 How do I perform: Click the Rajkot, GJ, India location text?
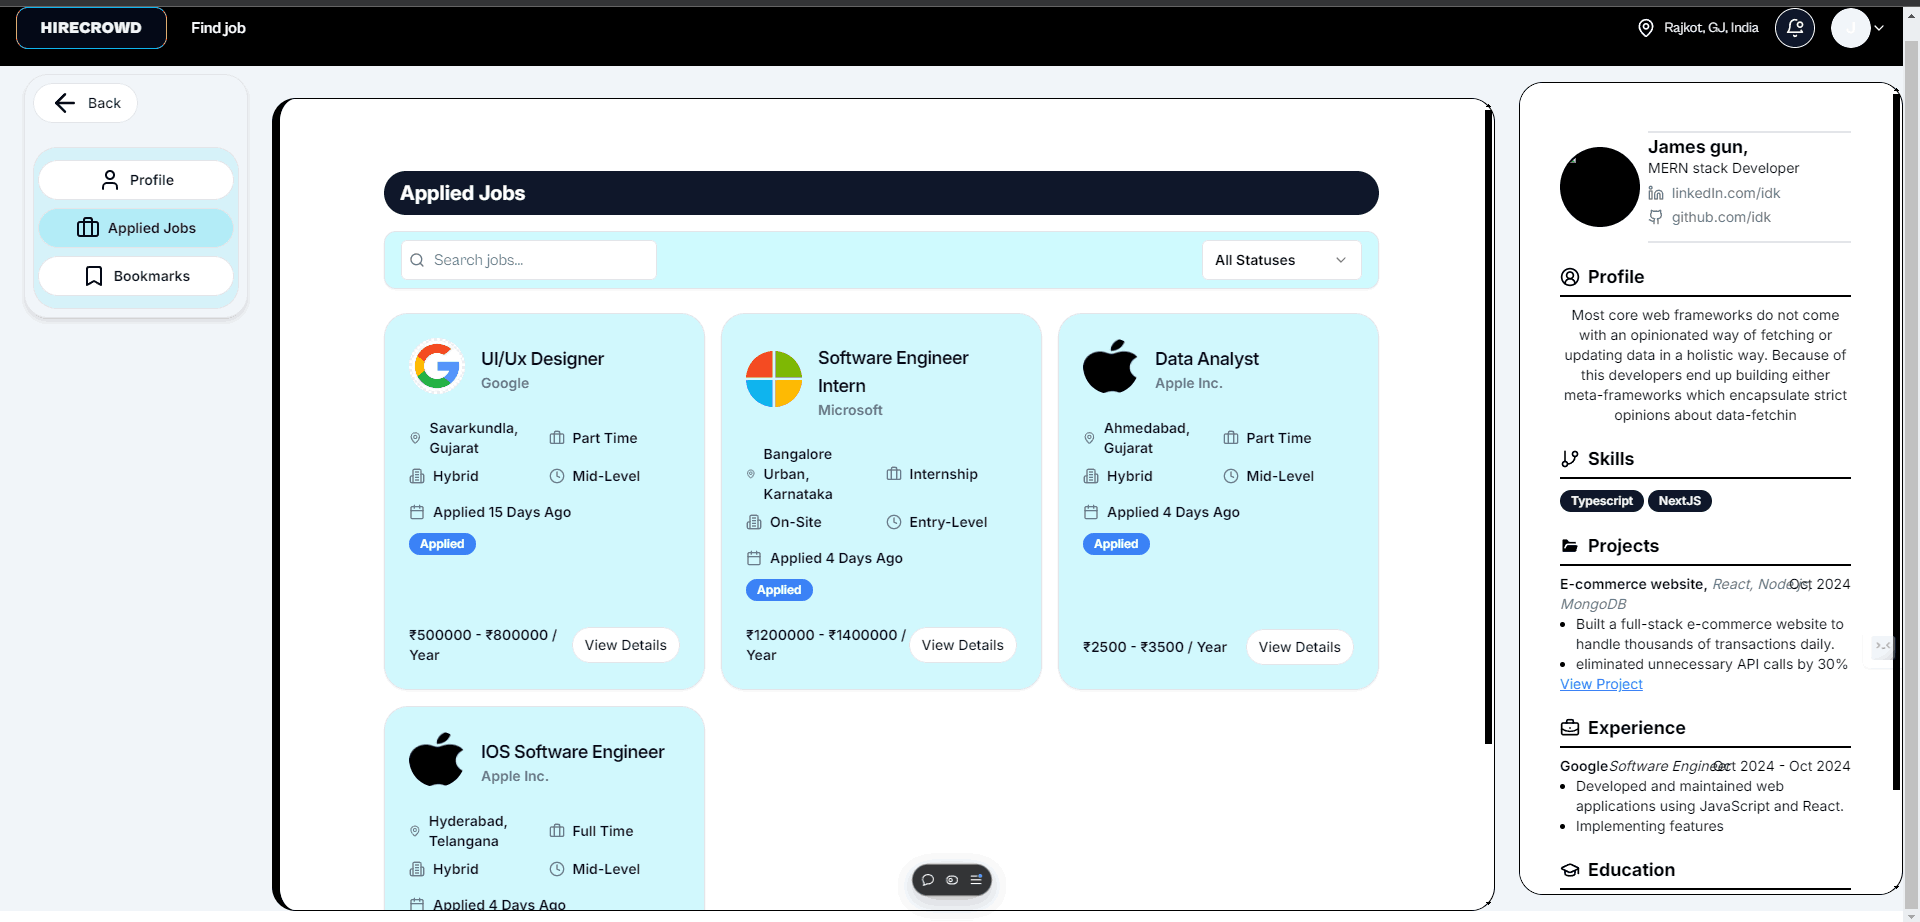1711,28
